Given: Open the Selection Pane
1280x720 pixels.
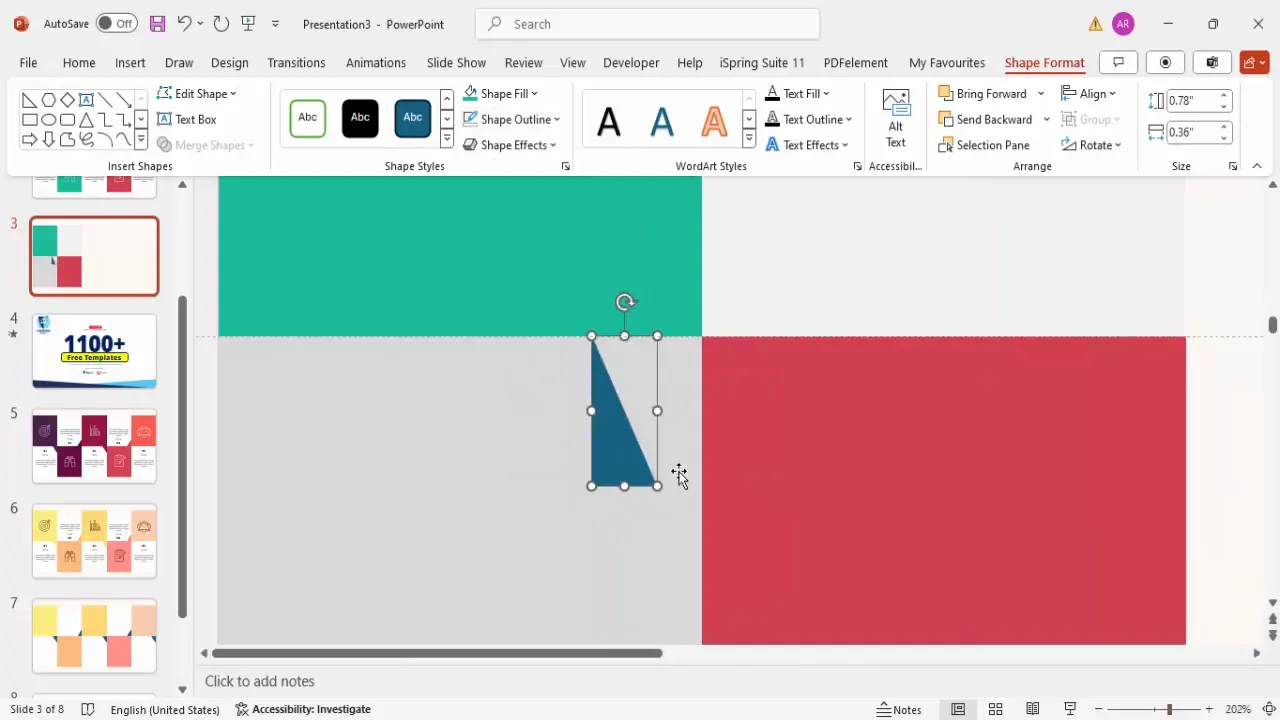Looking at the screenshot, I should pyautogui.click(x=984, y=145).
